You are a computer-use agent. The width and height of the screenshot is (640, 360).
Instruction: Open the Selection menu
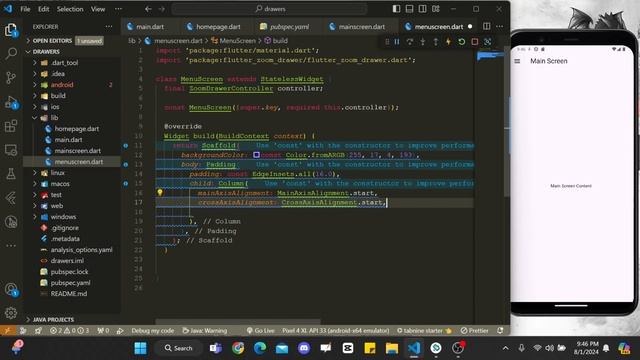pos(70,9)
